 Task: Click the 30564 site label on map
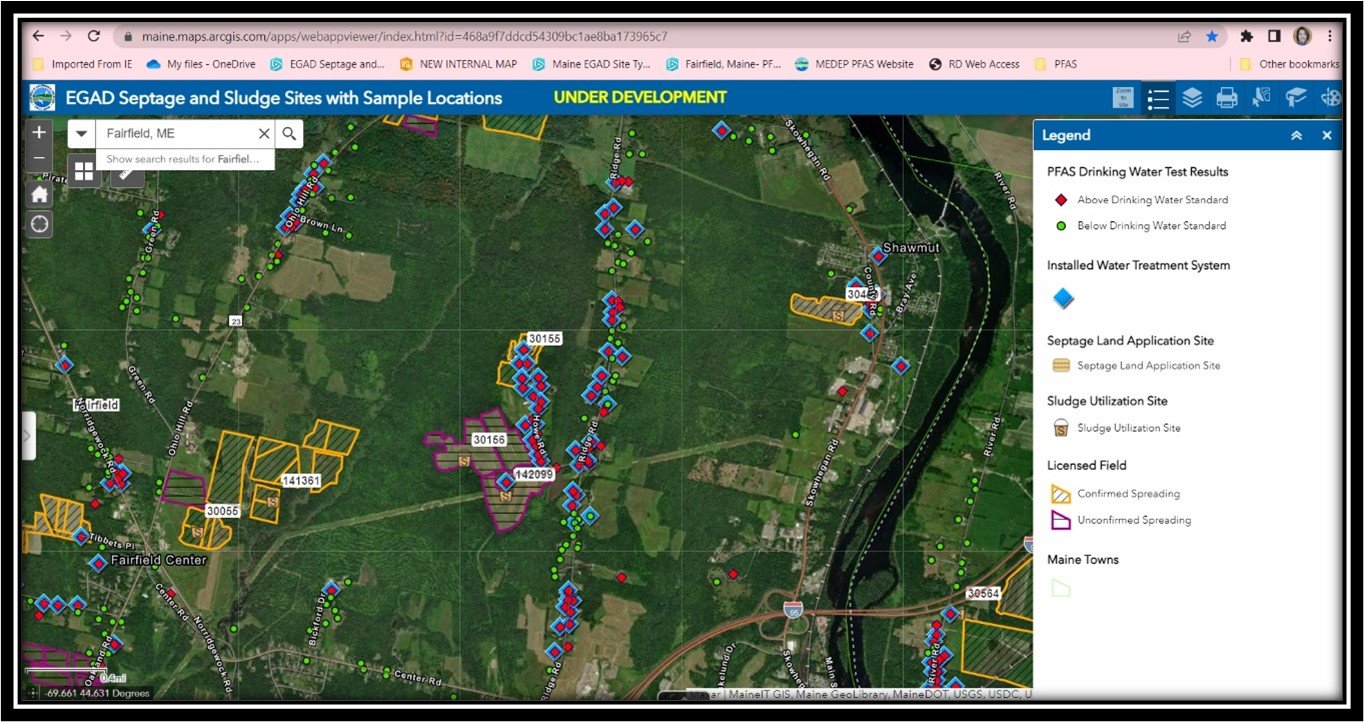983,593
